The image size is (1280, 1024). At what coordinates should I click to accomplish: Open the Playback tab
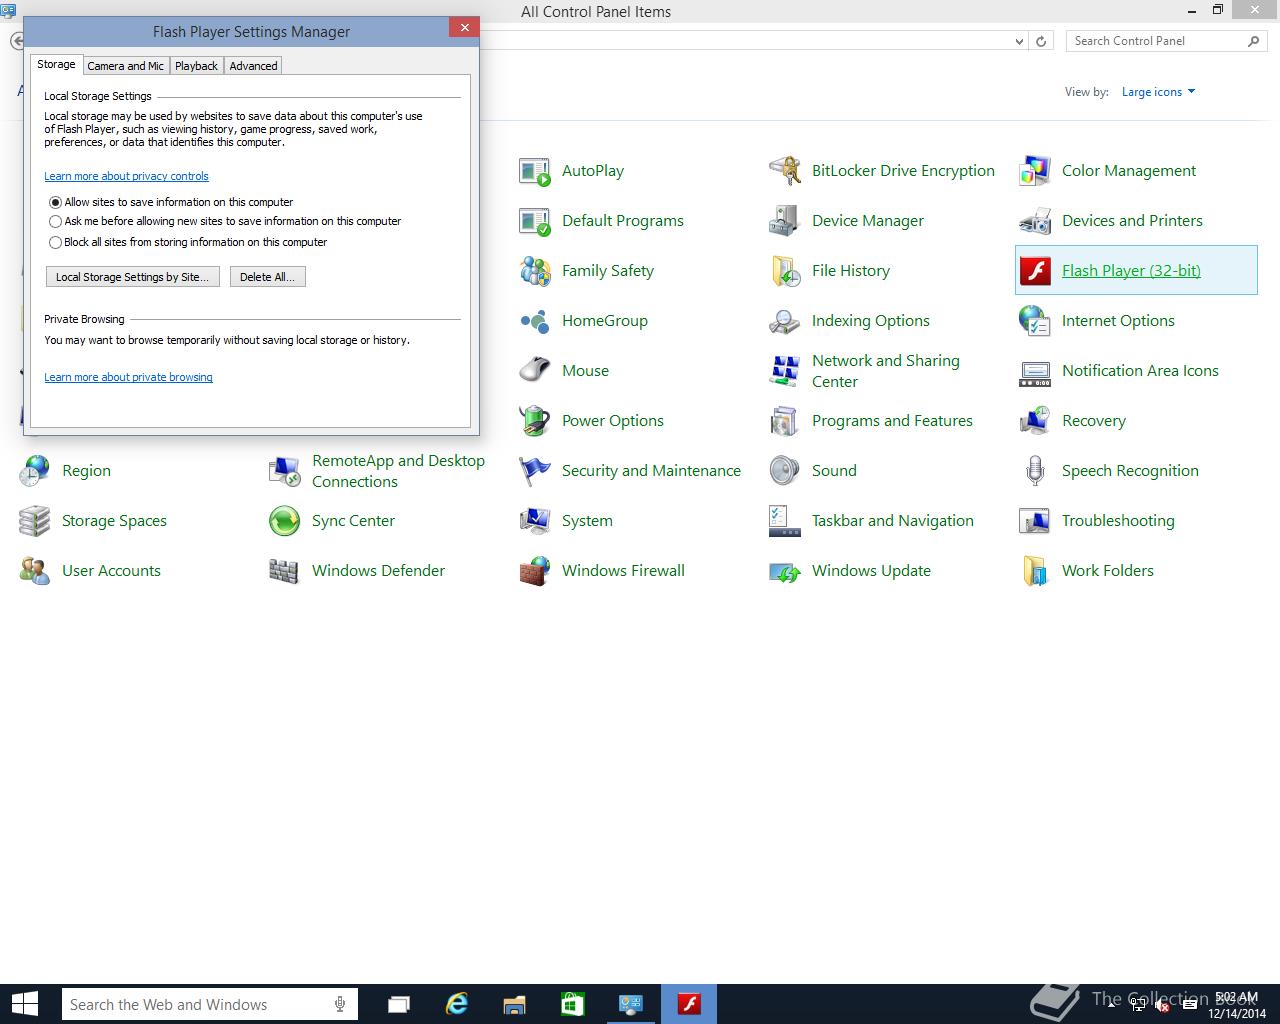point(196,66)
